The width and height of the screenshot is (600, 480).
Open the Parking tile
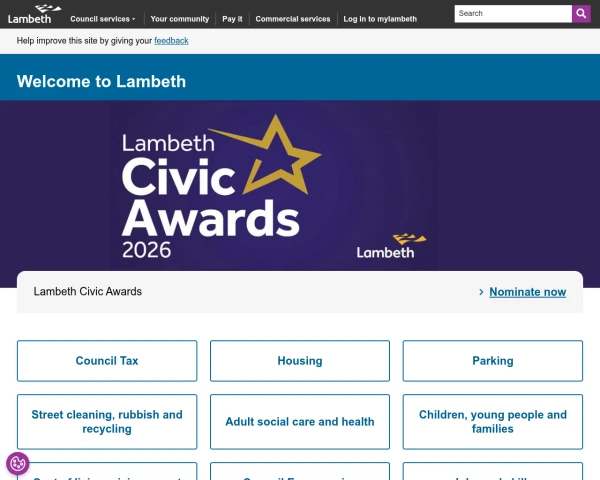point(493,361)
